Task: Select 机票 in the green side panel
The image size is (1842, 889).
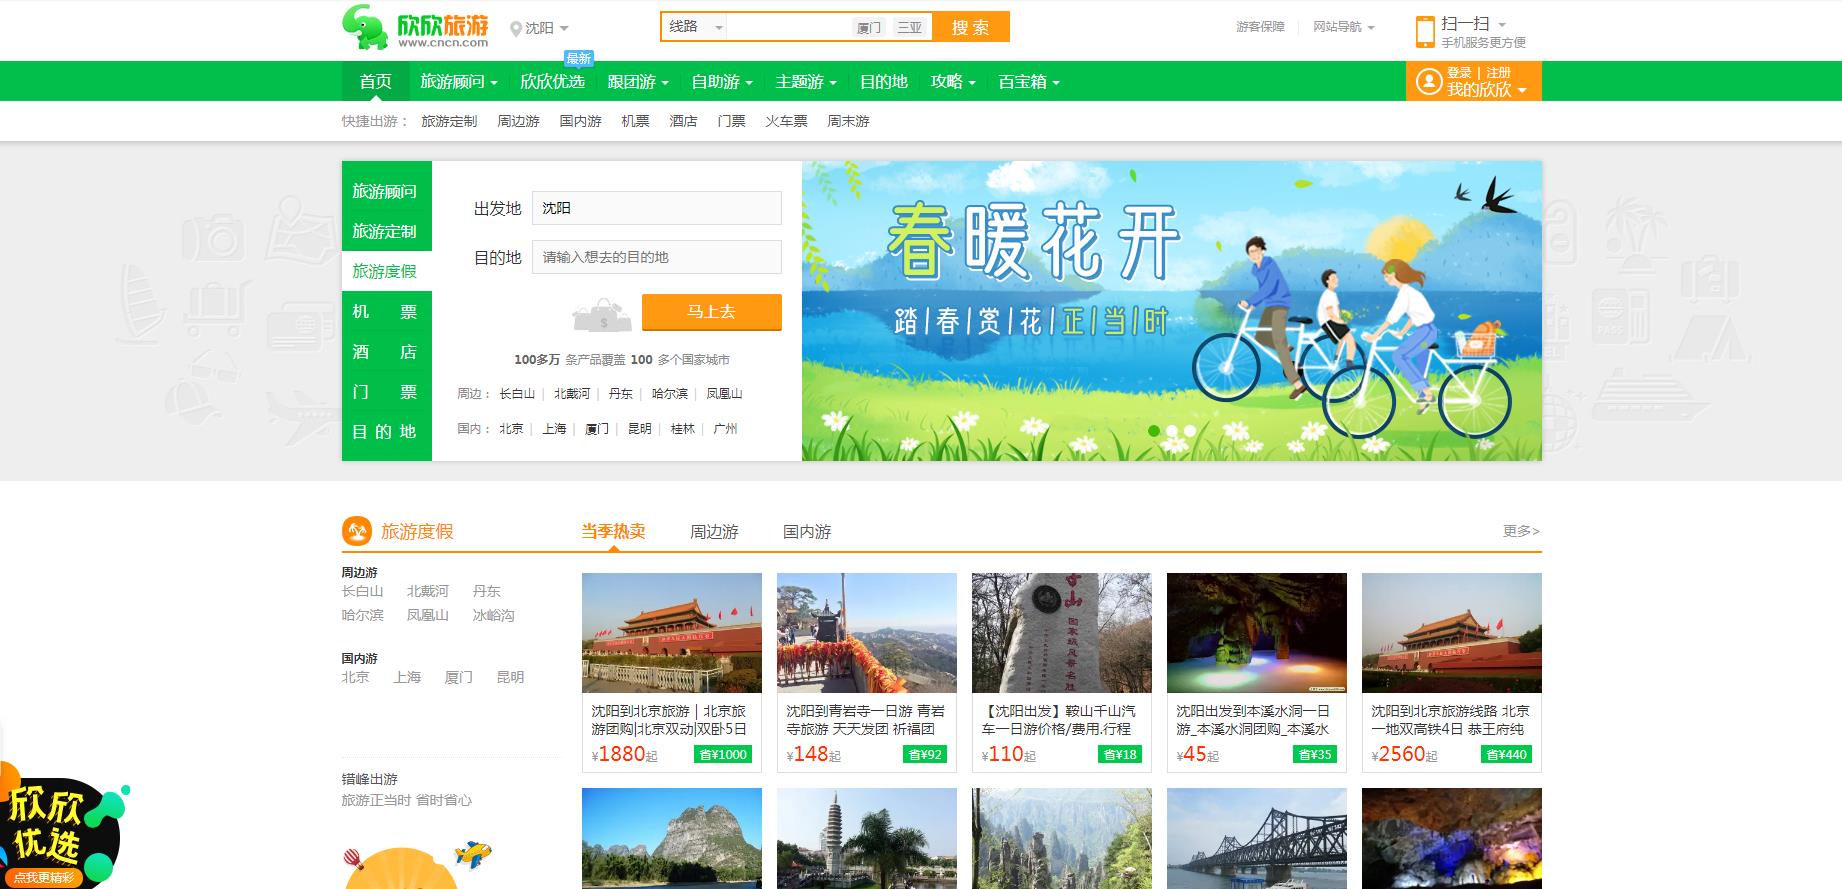Action: point(387,311)
